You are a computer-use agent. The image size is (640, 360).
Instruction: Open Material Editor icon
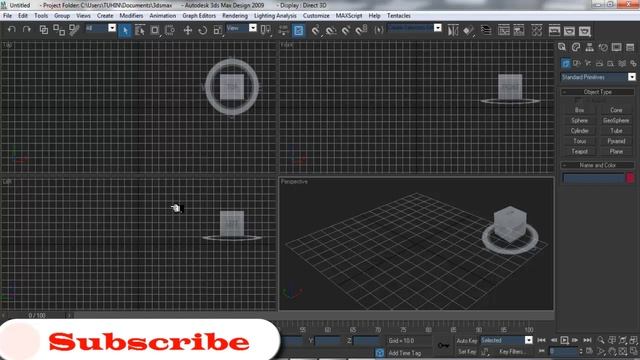(537, 30)
